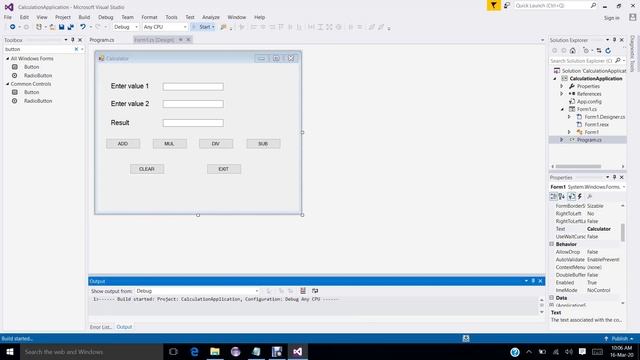The height and width of the screenshot is (360, 640).
Task: Select Form1.resx in Solution Explorer
Action: pos(596,124)
